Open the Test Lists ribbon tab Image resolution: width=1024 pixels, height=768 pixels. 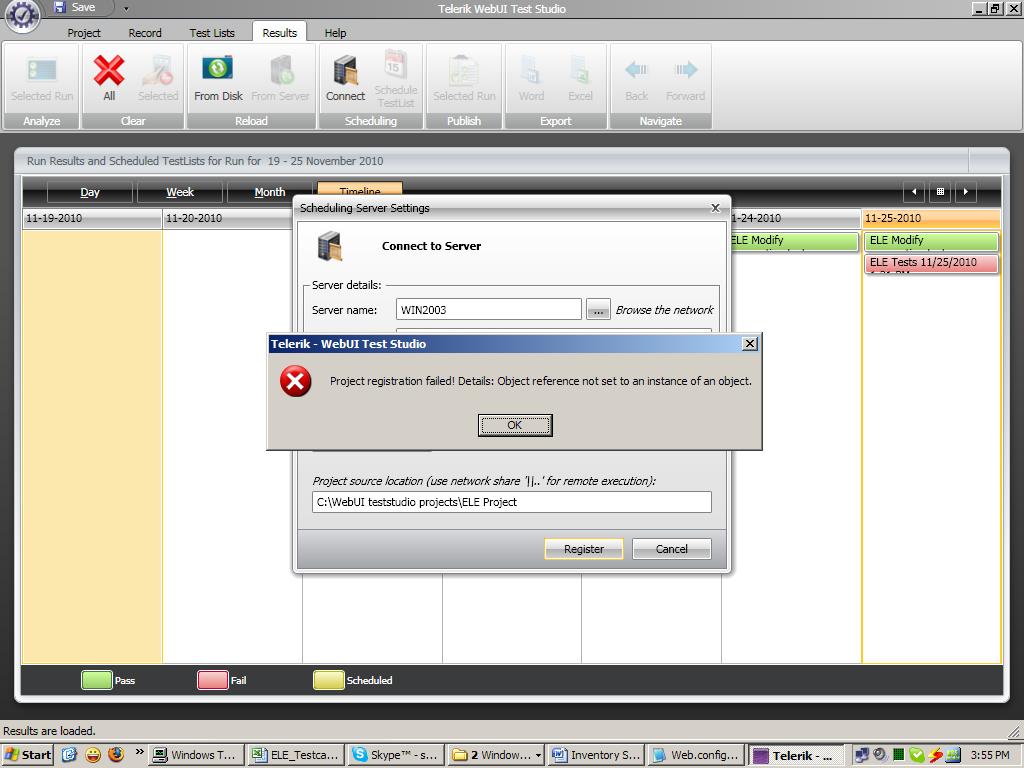[x=212, y=33]
